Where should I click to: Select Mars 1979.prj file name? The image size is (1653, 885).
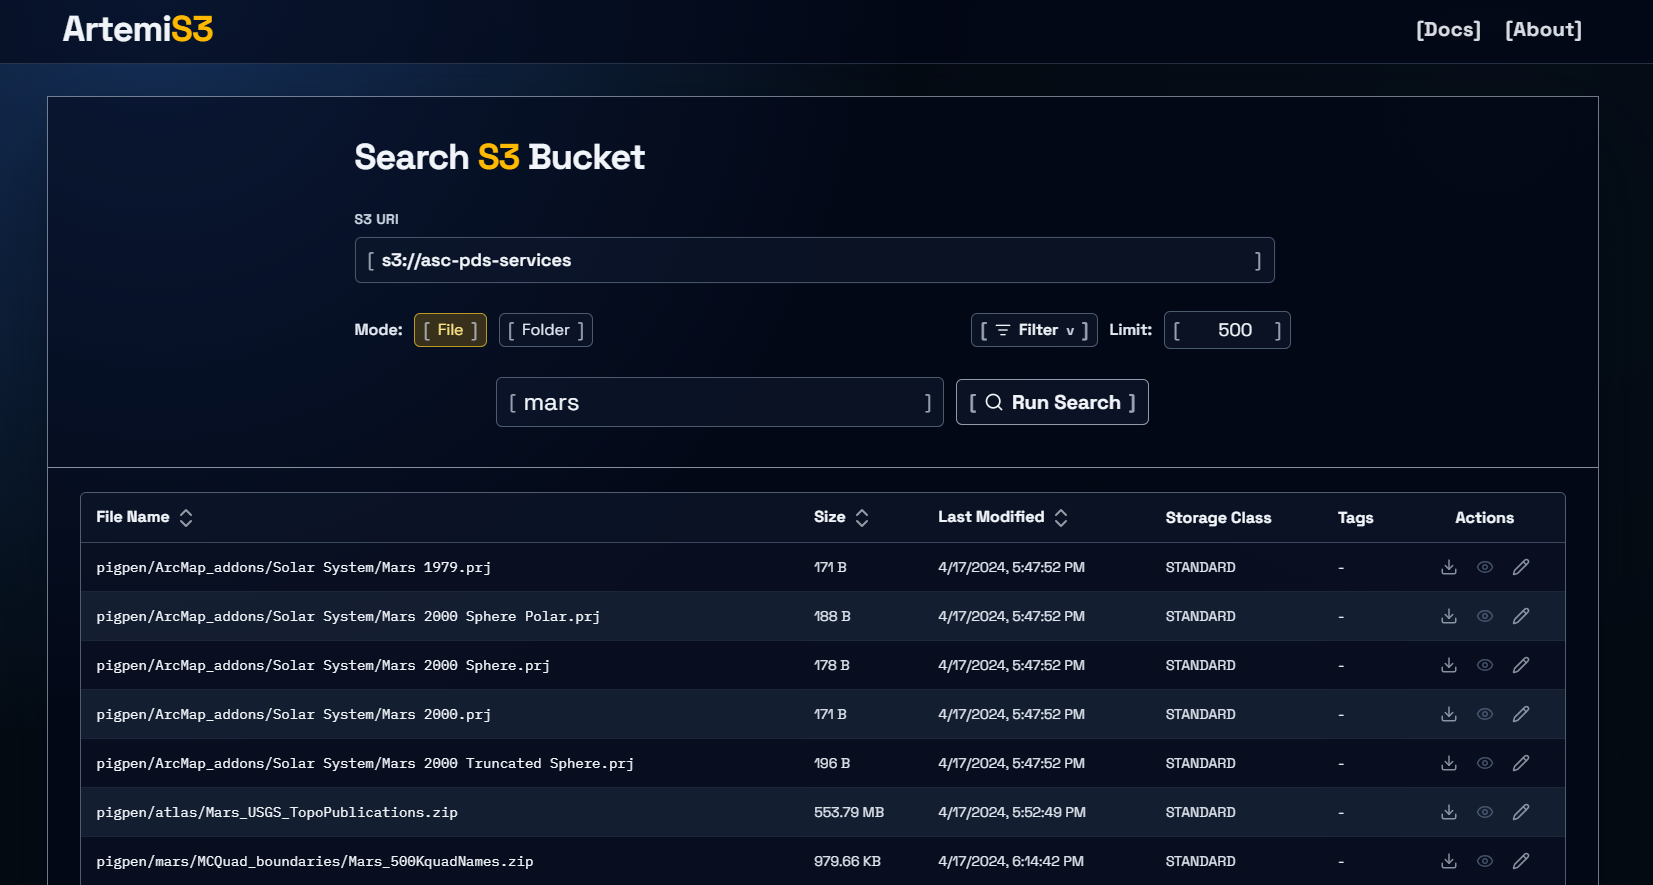click(x=293, y=567)
